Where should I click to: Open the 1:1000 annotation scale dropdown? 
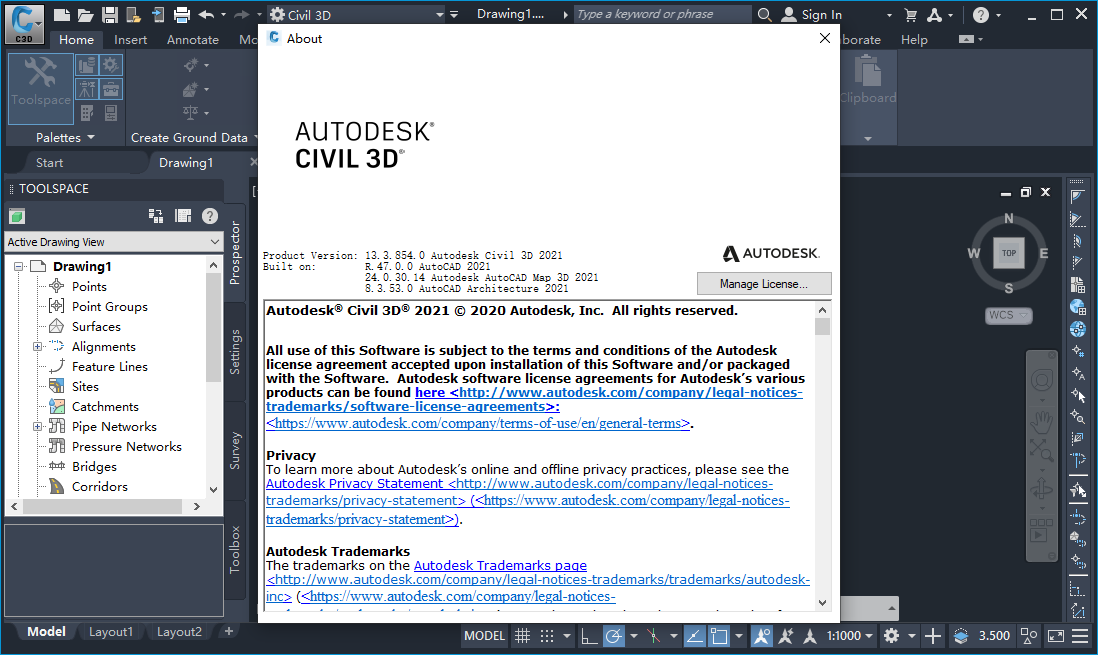pyautogui.click(x=849, y=635)
